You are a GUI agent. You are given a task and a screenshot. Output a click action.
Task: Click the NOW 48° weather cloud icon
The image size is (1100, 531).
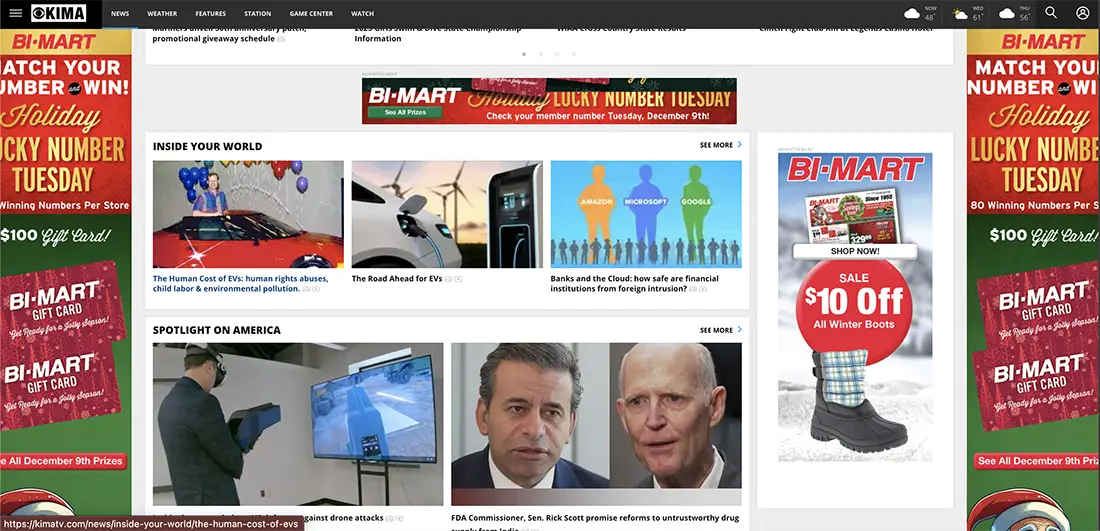[911, 13]
